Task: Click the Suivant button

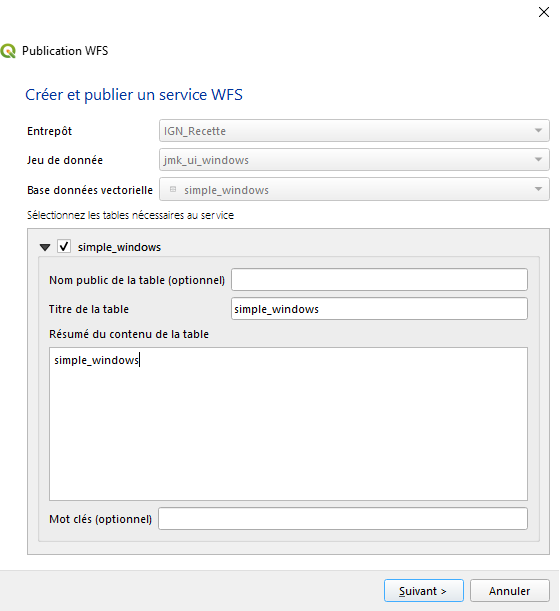Action: tap(424, 591)
